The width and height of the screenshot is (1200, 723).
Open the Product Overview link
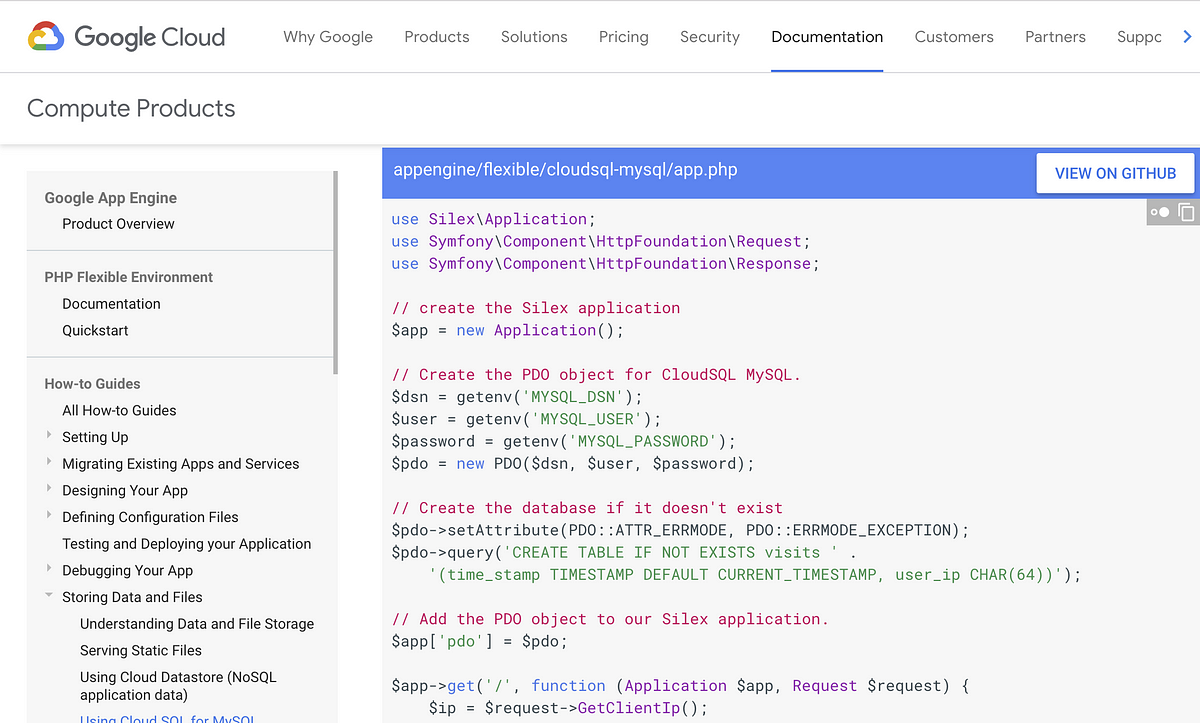pyautogui.click(x=118, y=224)
